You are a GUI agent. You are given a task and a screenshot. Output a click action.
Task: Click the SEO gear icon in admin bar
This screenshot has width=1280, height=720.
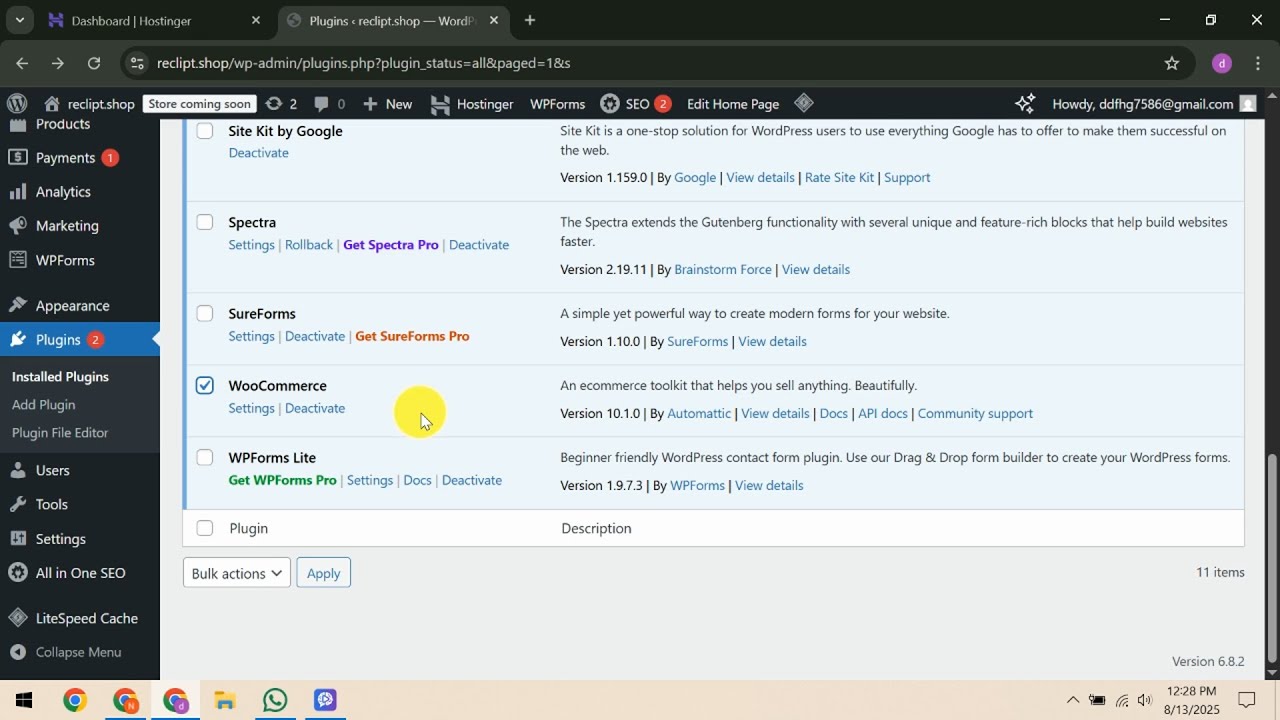610,103
